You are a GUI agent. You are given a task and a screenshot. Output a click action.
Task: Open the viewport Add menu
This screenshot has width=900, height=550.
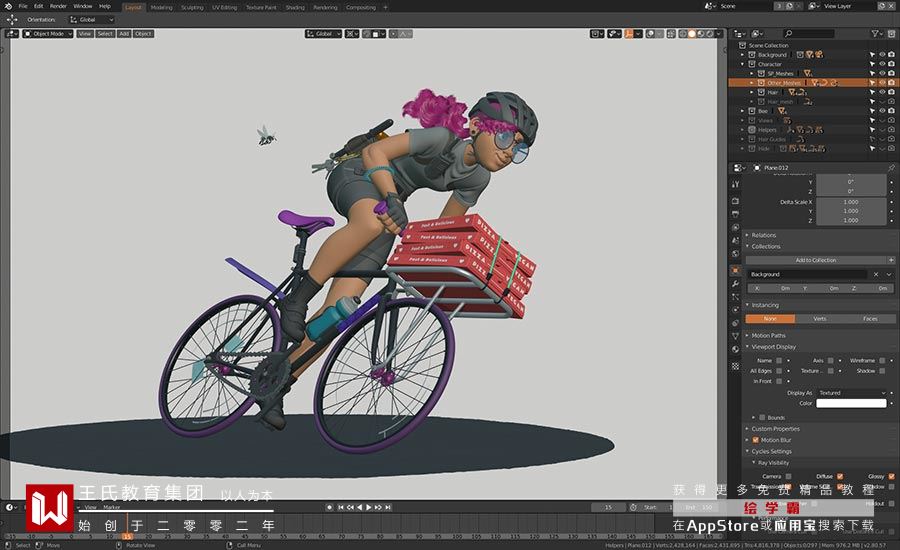click(124, 34)
